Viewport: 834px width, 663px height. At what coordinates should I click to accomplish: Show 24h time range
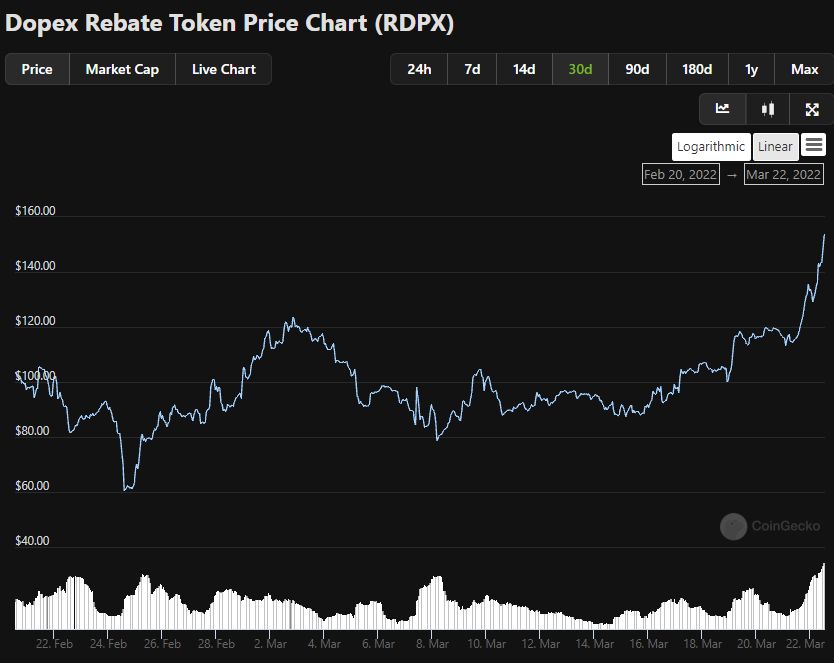point(419,69)
